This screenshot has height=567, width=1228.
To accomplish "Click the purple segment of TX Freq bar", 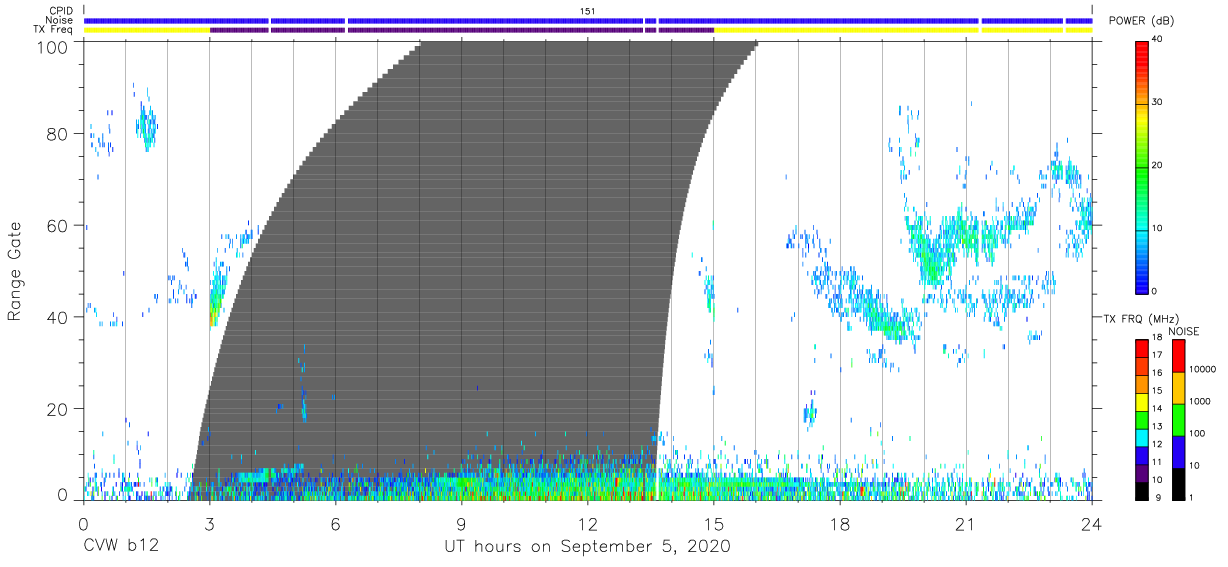I will 462,30.
